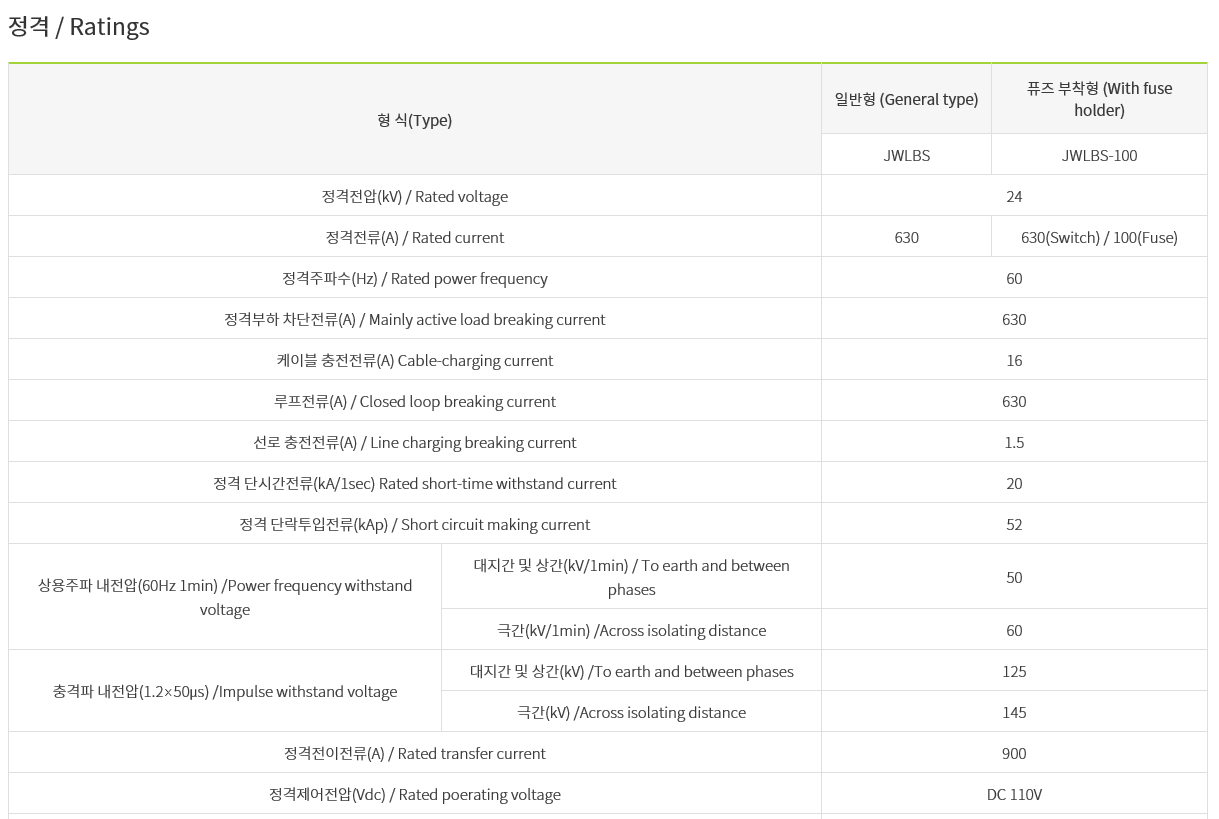Click the "630(Switch) / 100(Fuse)" cell

tap(1099, 237)
